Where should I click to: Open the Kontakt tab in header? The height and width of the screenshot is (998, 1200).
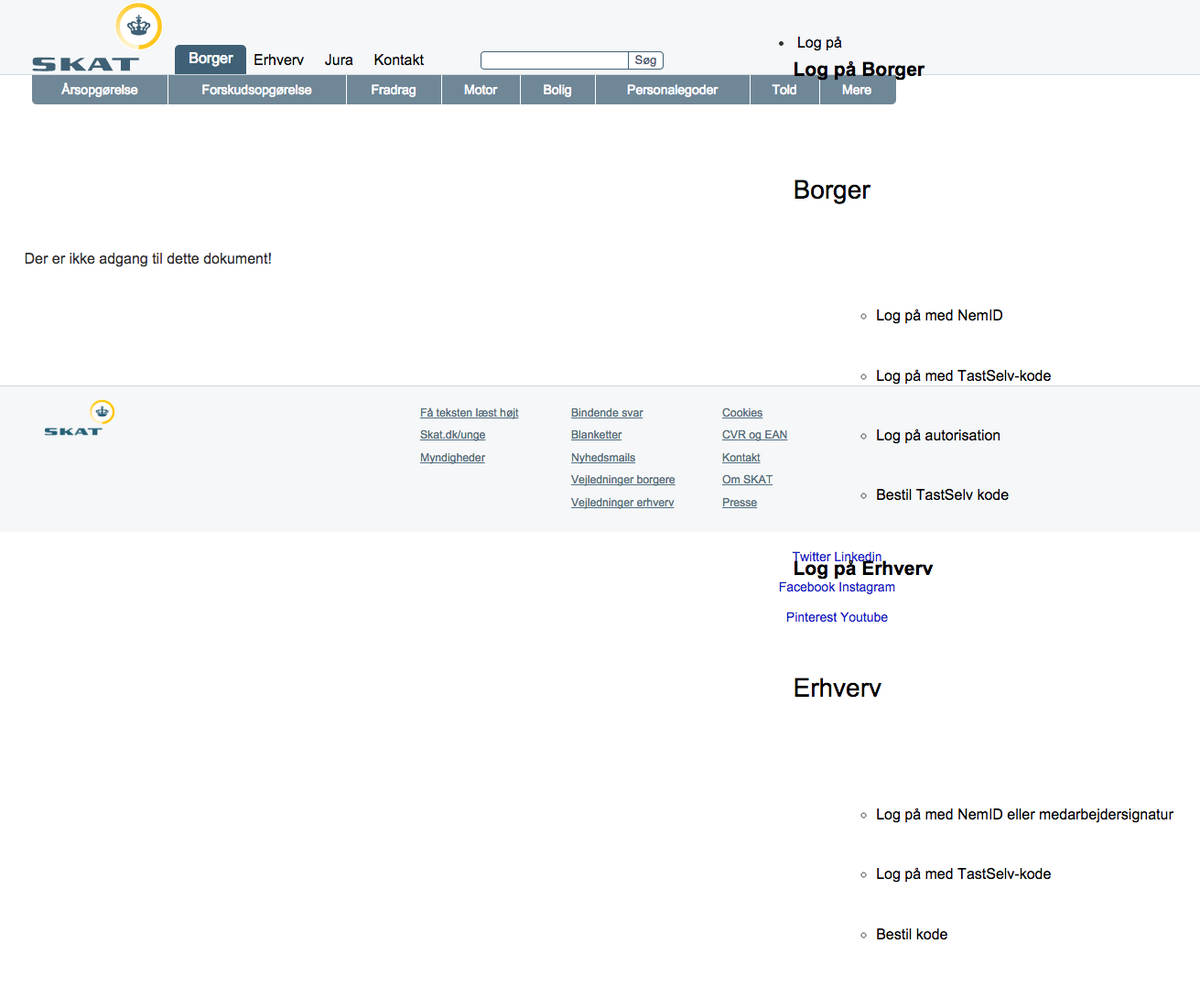[x=399, y=60]
